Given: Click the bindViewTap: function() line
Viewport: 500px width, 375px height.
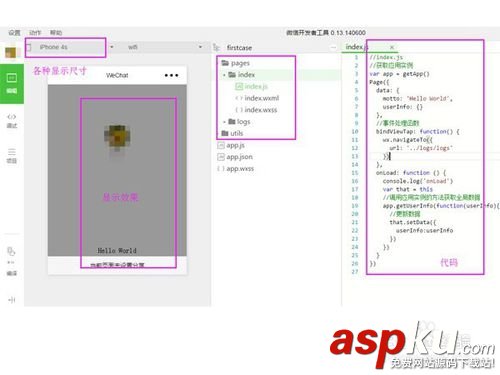Looking at the screenshot, I should [418, 132].
